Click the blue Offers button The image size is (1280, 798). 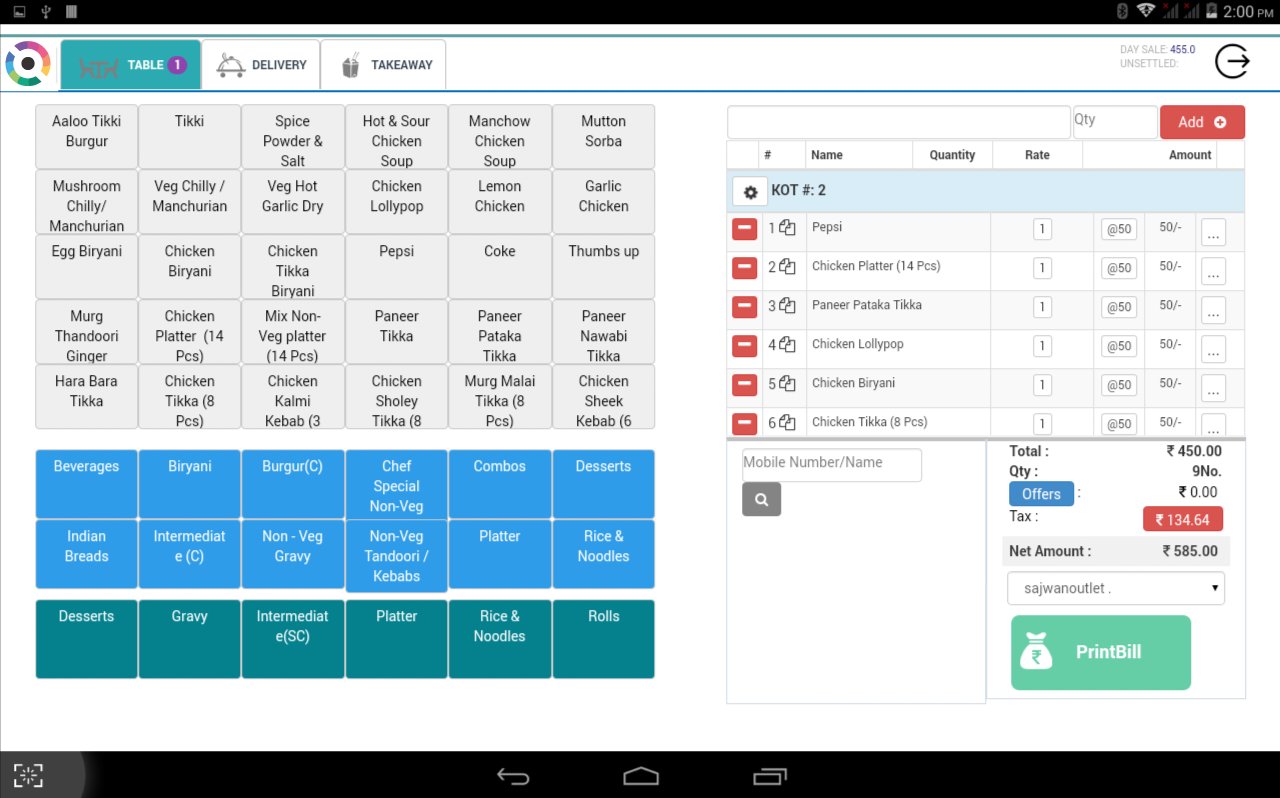1040,494
